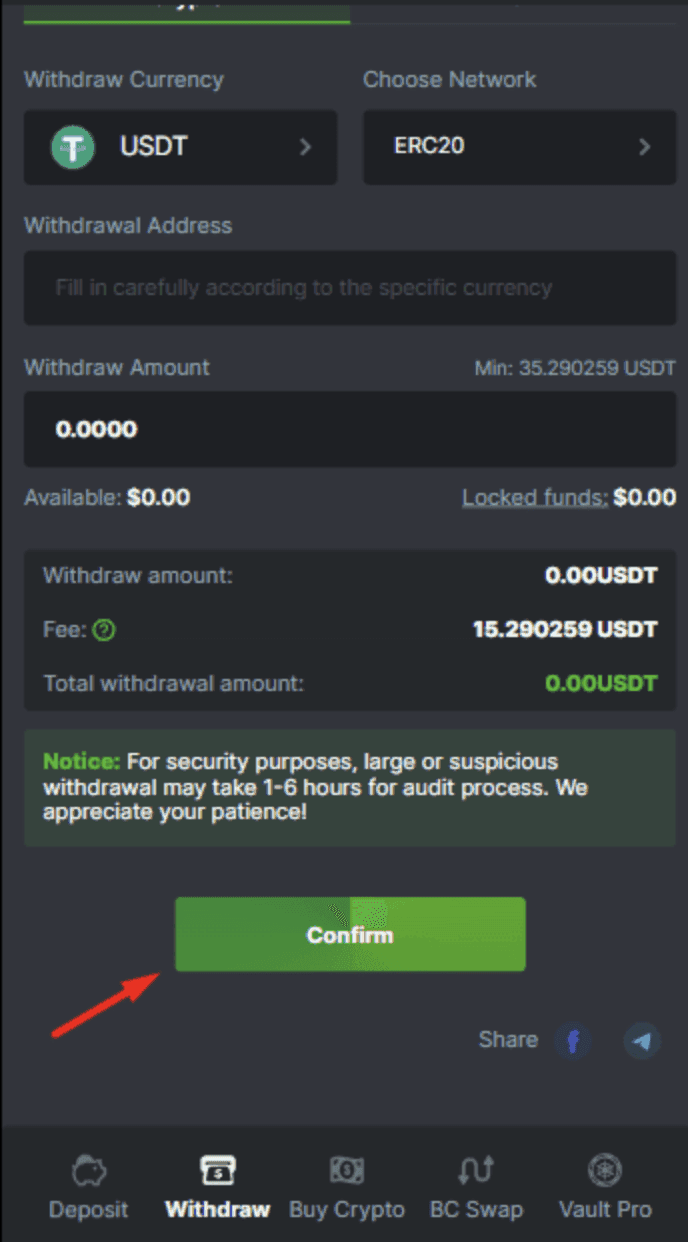688x1242 pixels.
Task: Open the Withdraw Currency selector
Action: click(180, 147)
